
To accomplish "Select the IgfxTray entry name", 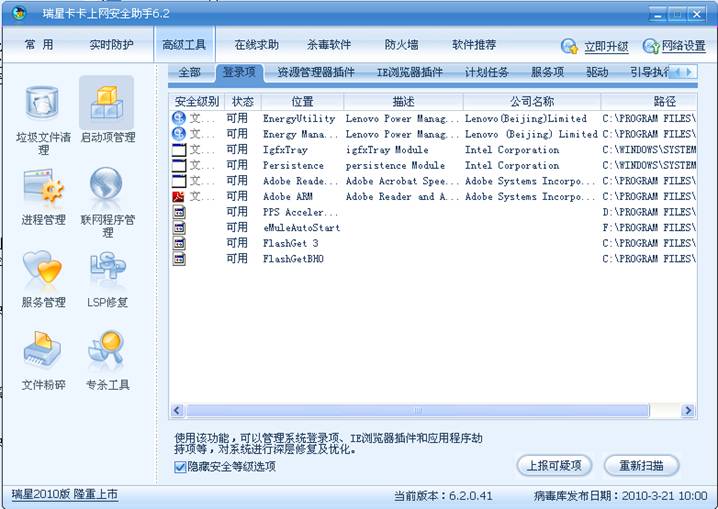I will 285,150.
